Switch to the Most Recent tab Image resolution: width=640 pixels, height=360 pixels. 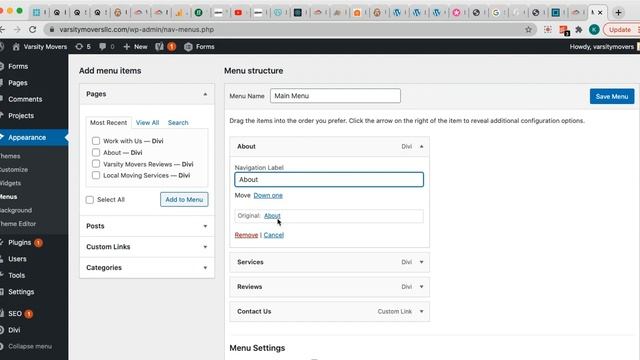click(108, 122)
